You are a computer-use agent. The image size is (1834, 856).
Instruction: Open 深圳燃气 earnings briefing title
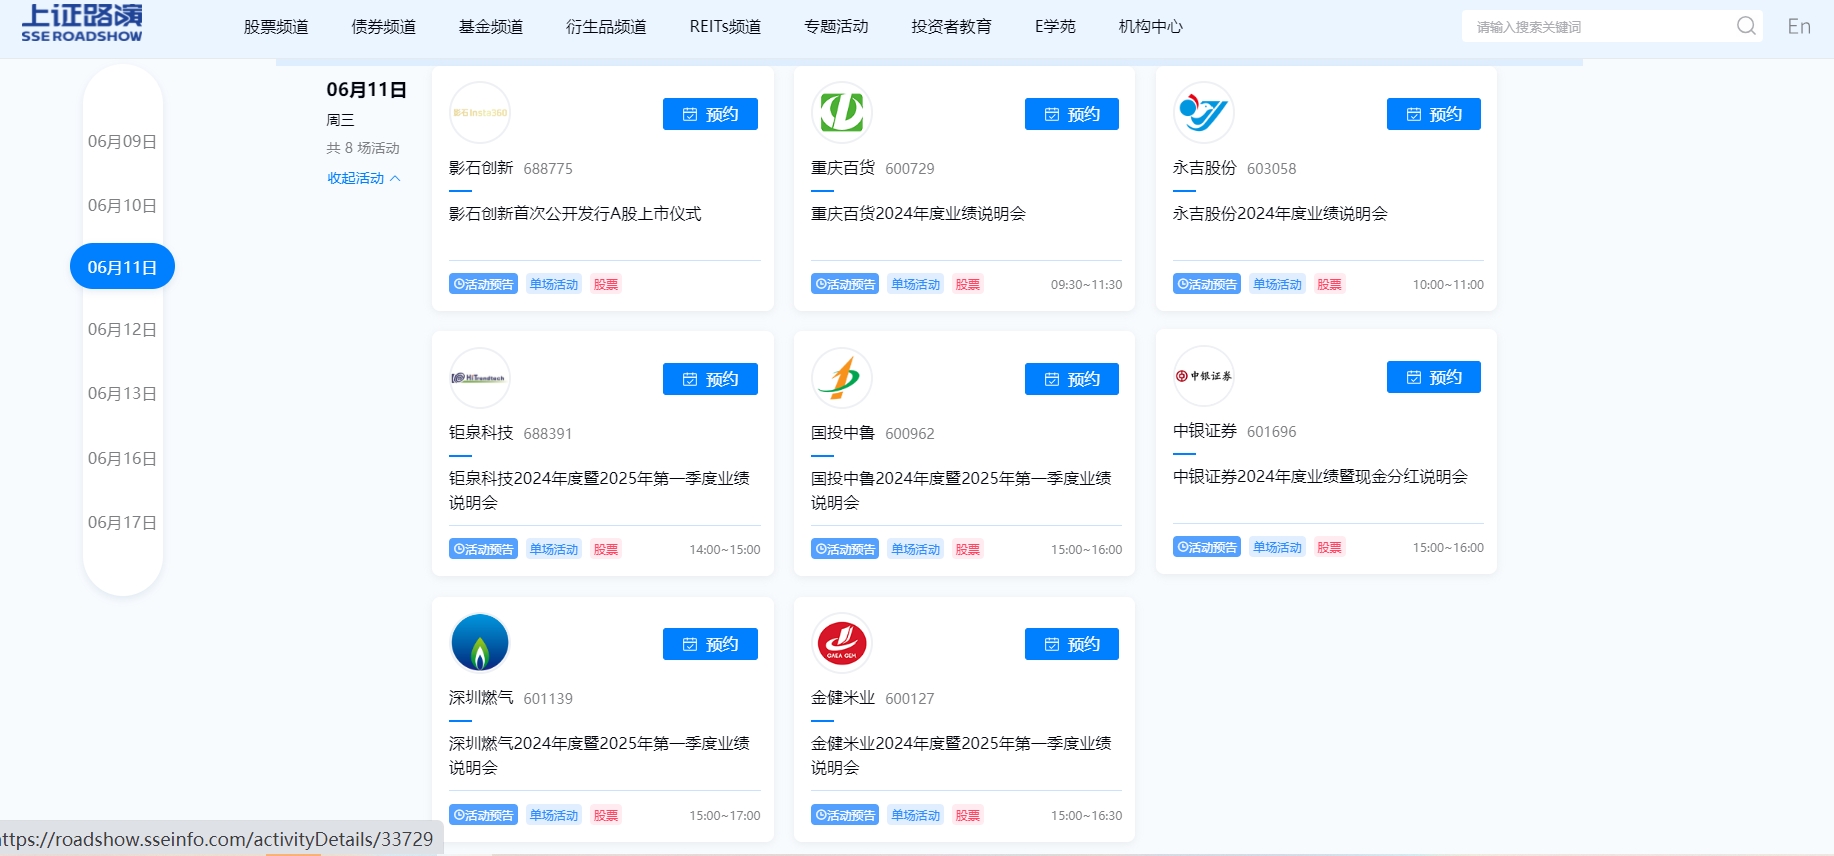click(x=599, y=755)
